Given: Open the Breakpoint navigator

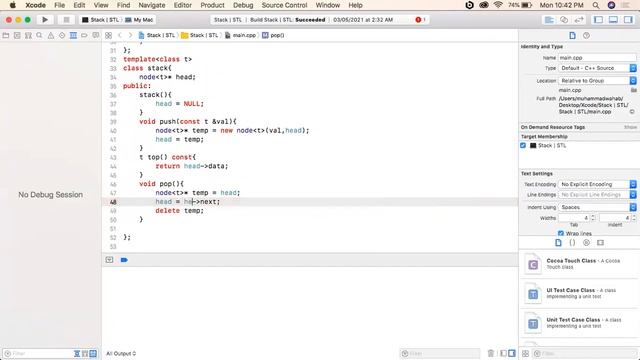Looking at the screenshot, I should coord(84,36).
